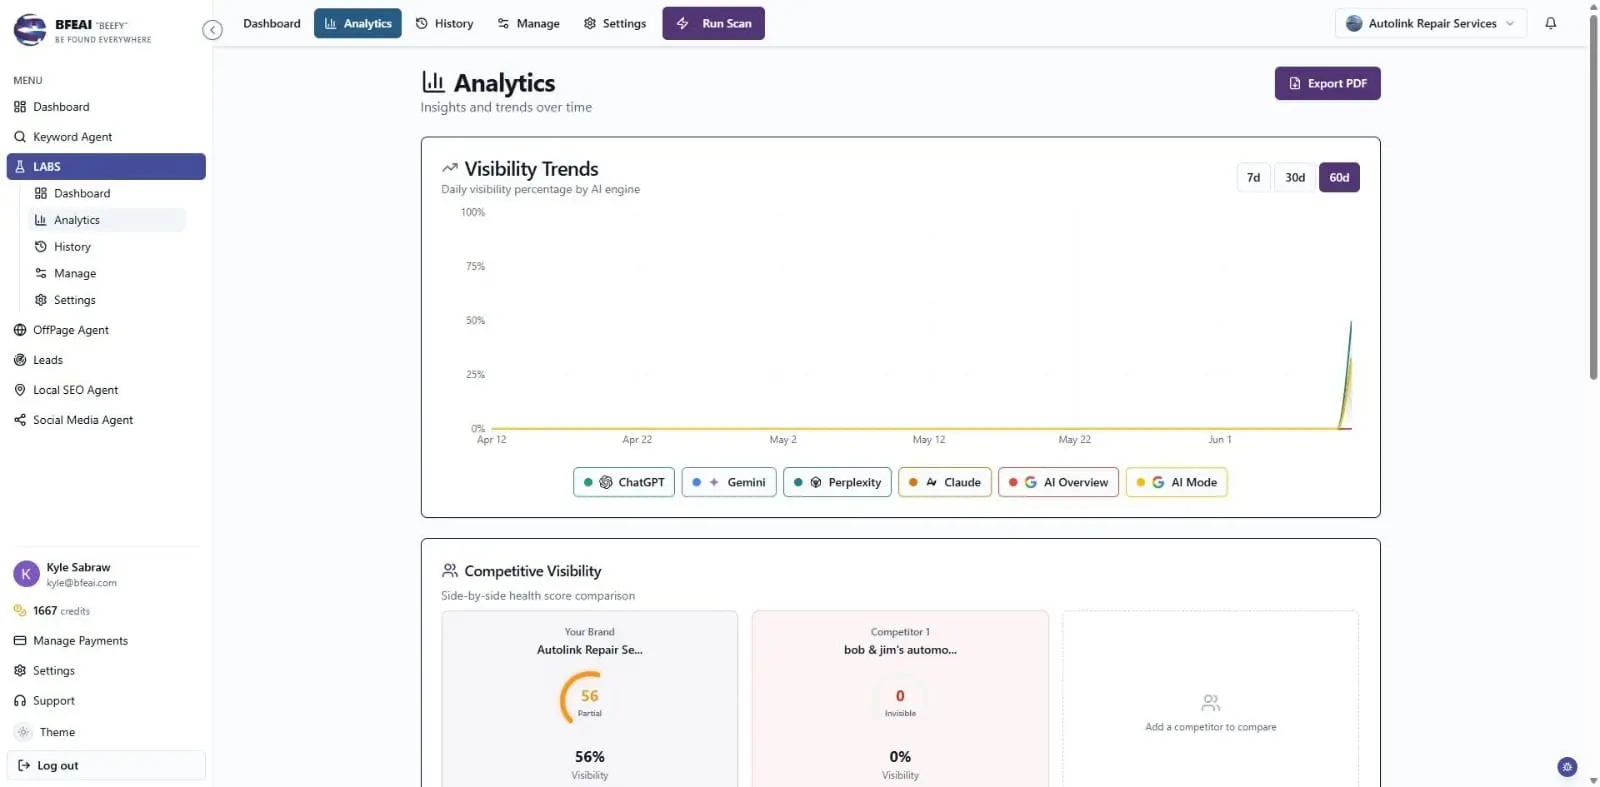Open Social Media Agent in the sidebar
The image size is (1600, 787).
pyautogui.click(x=106, y=420)
